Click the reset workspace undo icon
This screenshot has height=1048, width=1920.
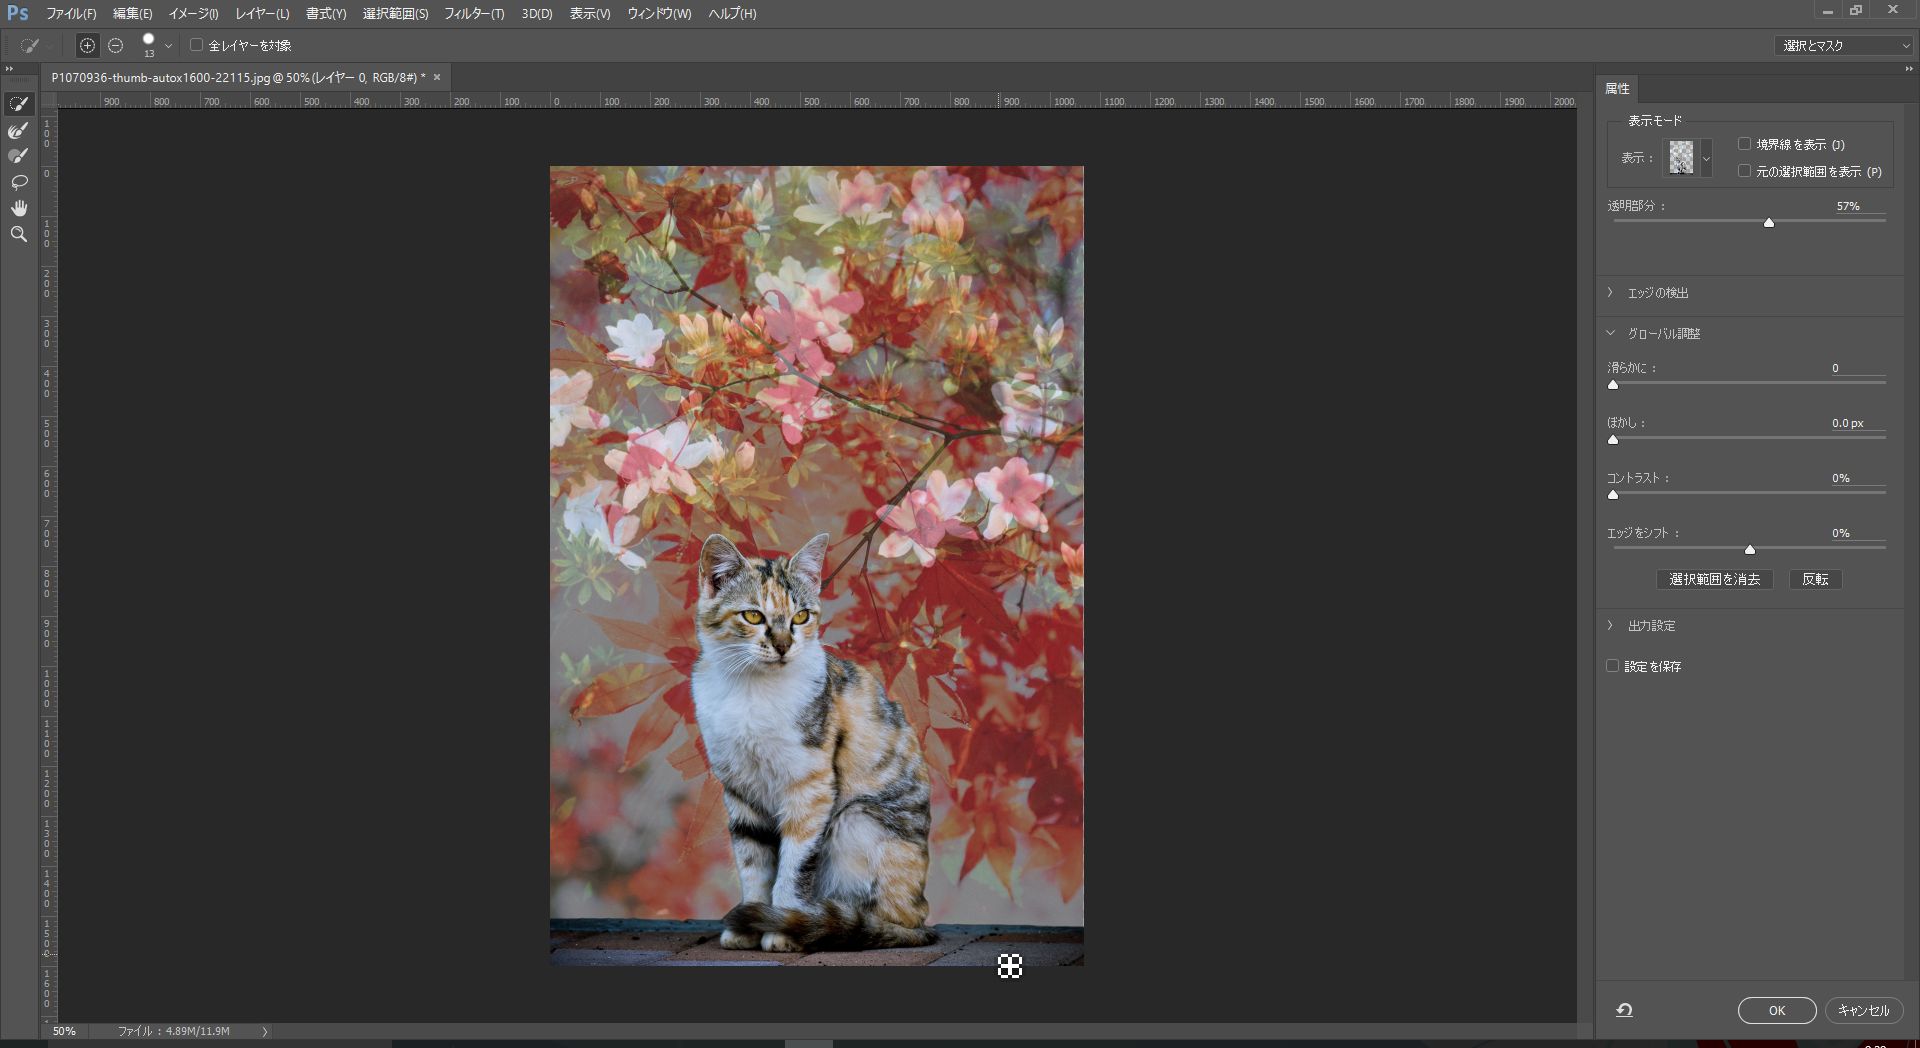click(1624, 1010)
